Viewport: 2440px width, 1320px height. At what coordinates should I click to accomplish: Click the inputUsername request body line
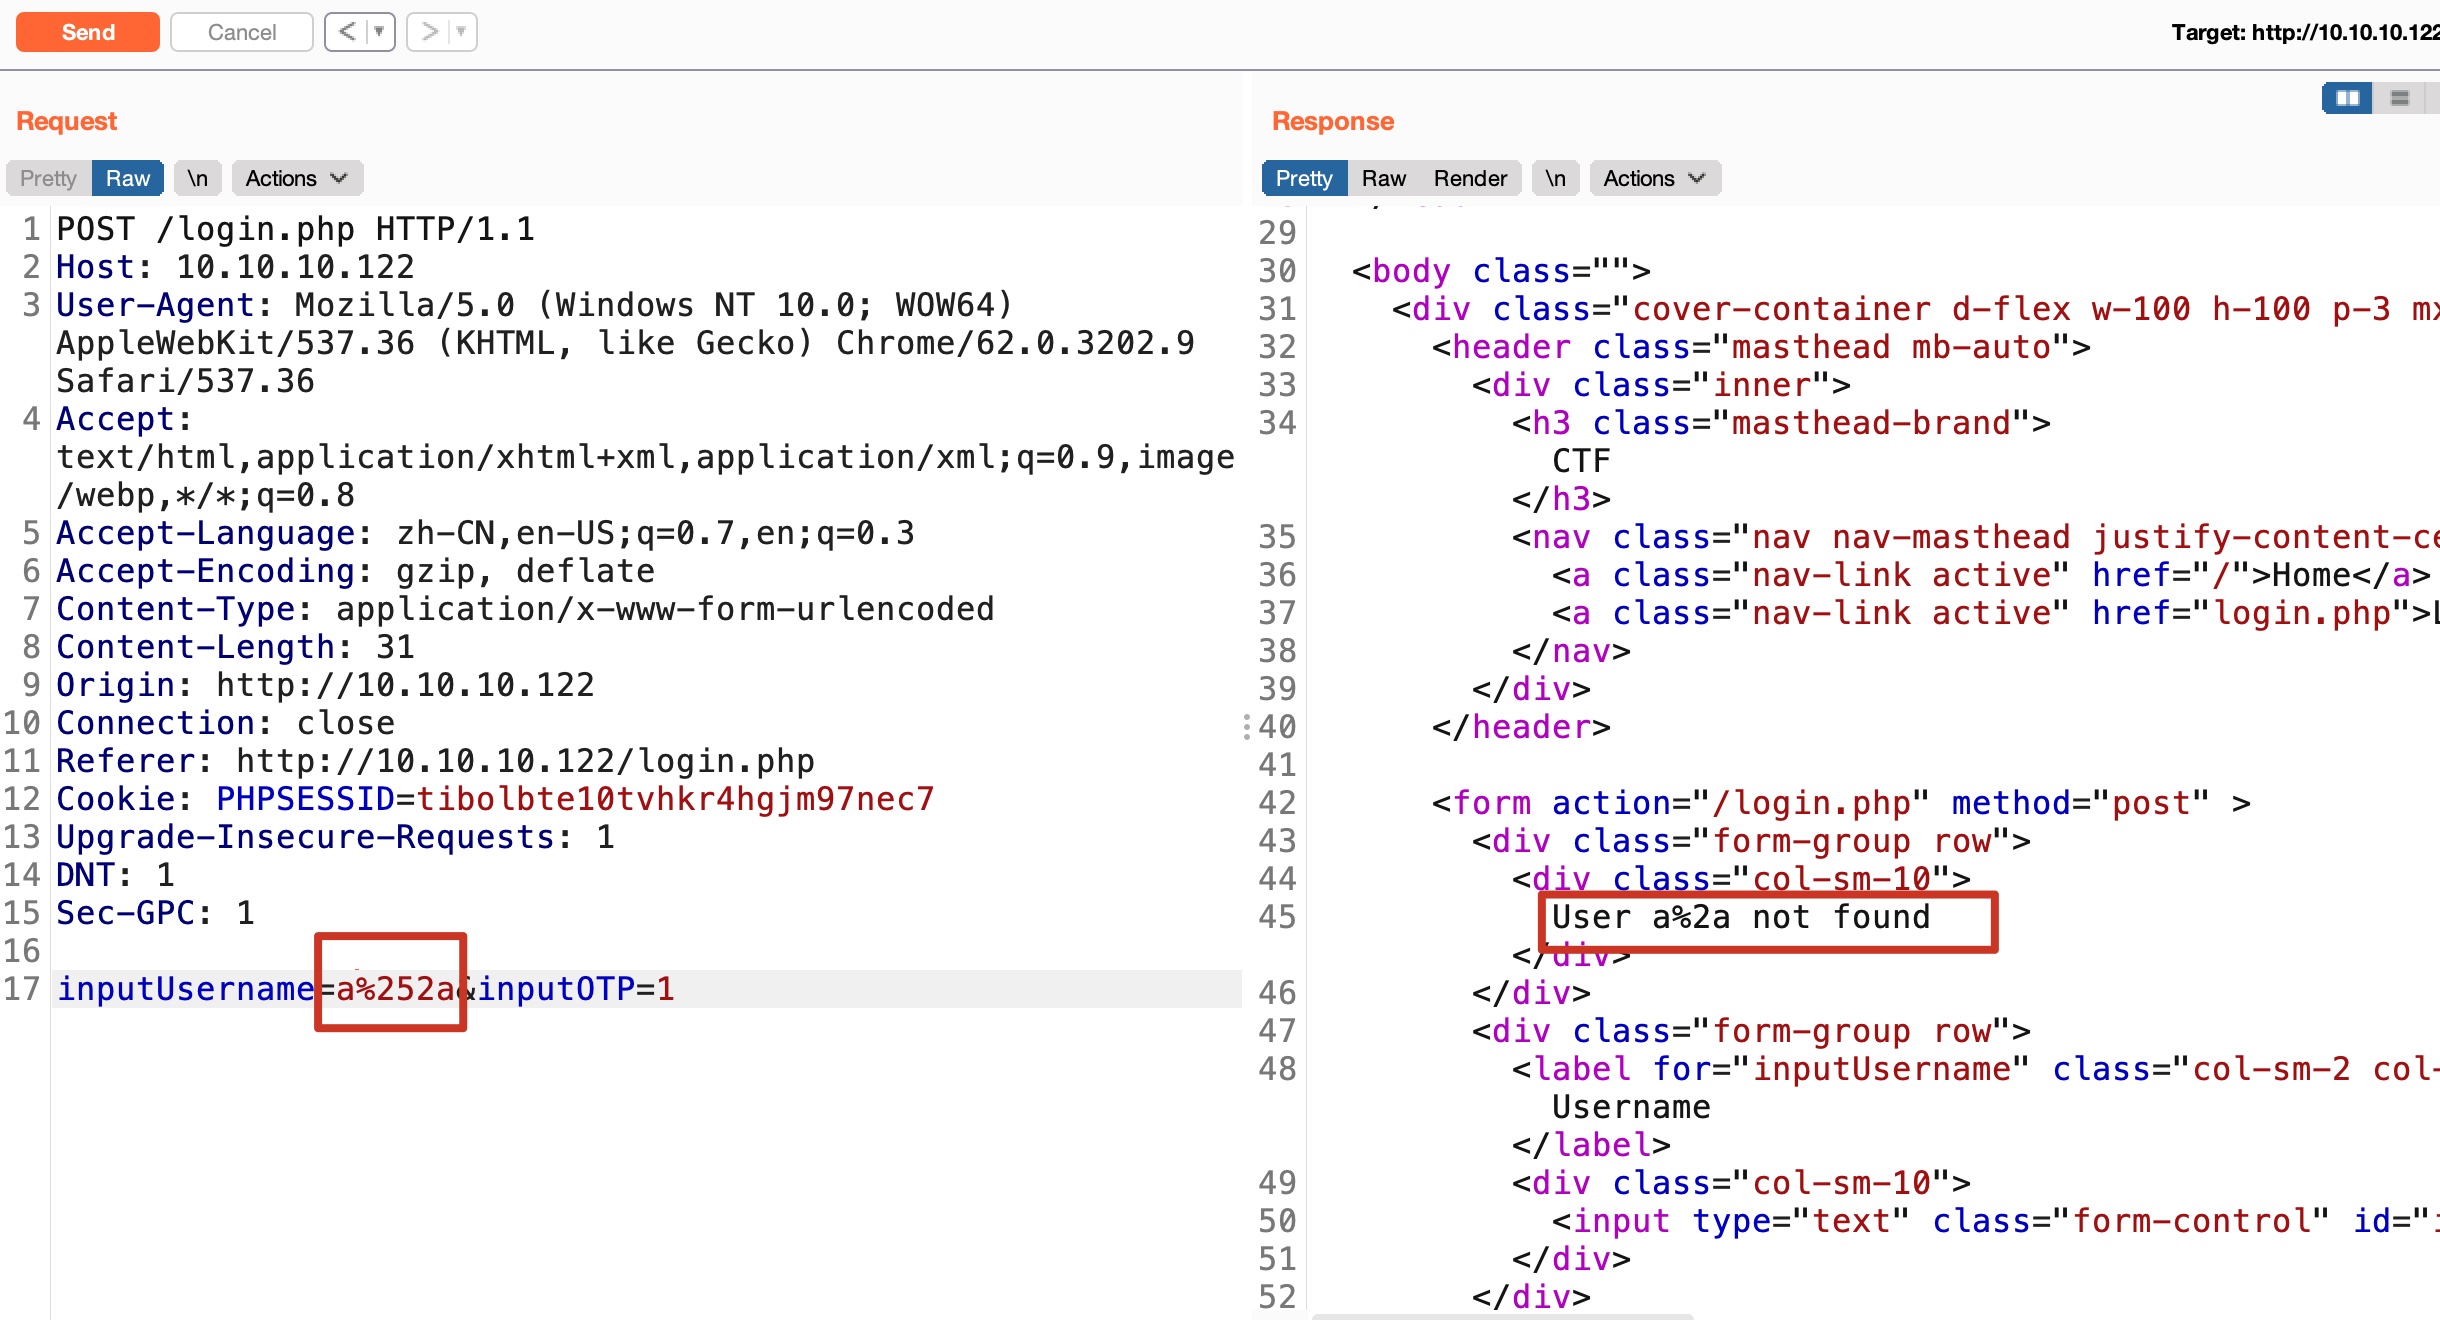point(186,989)
